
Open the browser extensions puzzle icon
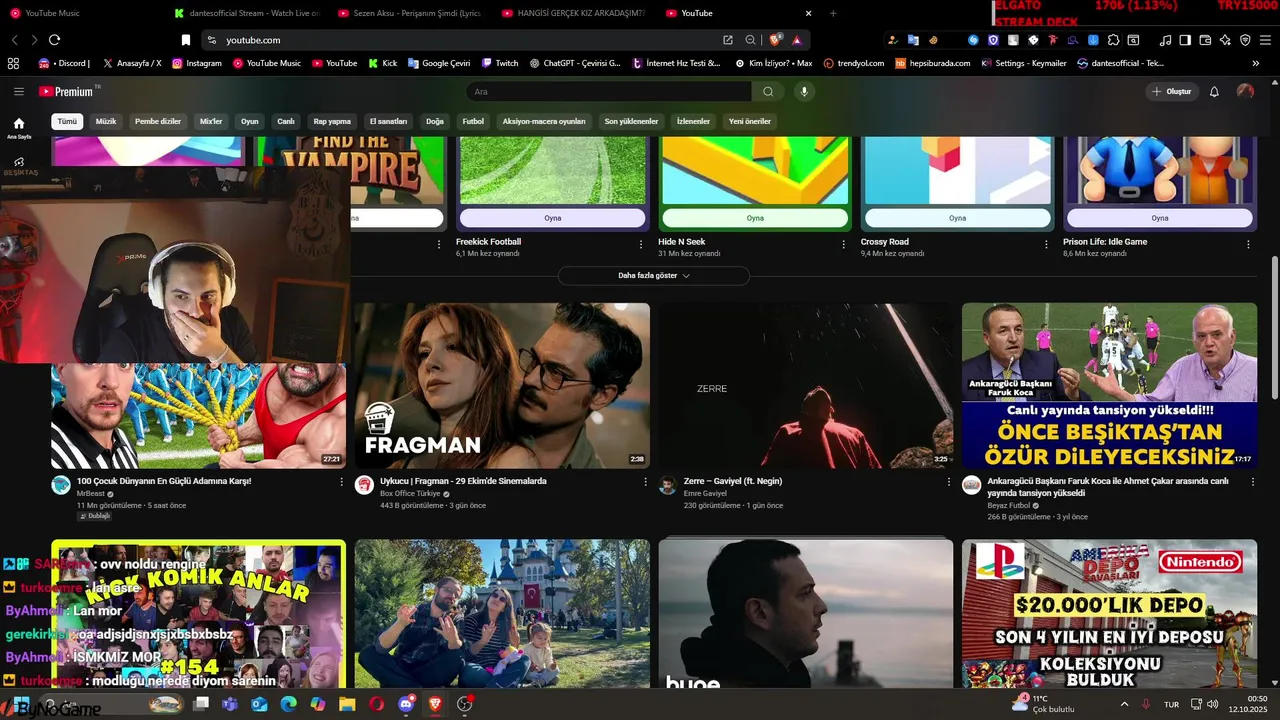1112,40
